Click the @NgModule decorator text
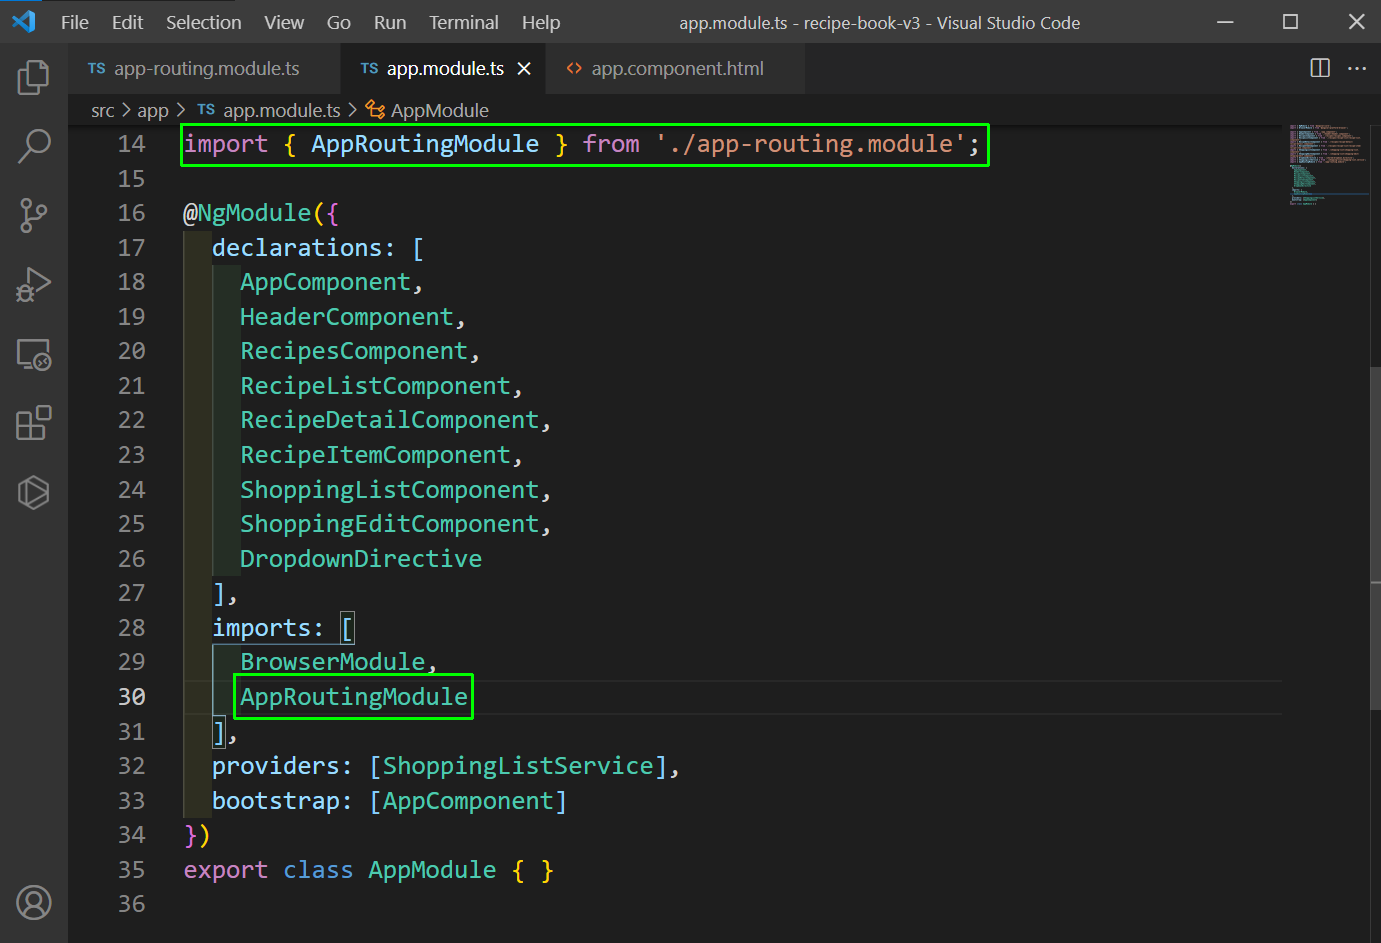This screenshot has width=1381, height=943. tap(247, 213)
